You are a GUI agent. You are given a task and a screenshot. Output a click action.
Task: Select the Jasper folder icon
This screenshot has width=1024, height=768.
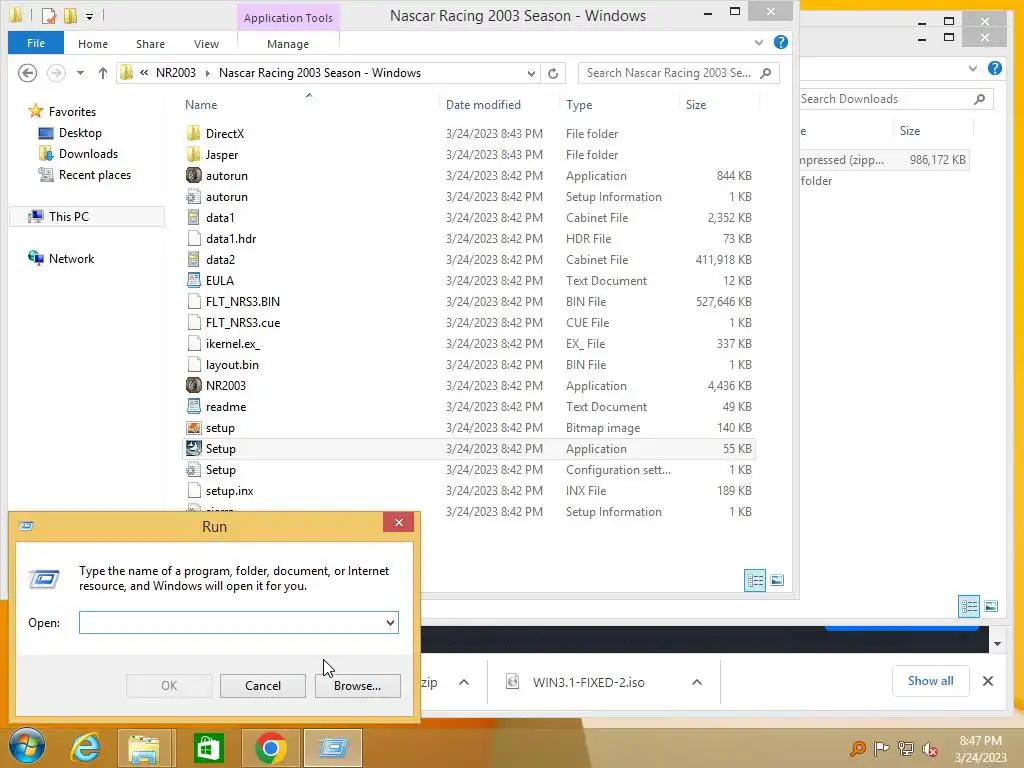pos(193,155)
